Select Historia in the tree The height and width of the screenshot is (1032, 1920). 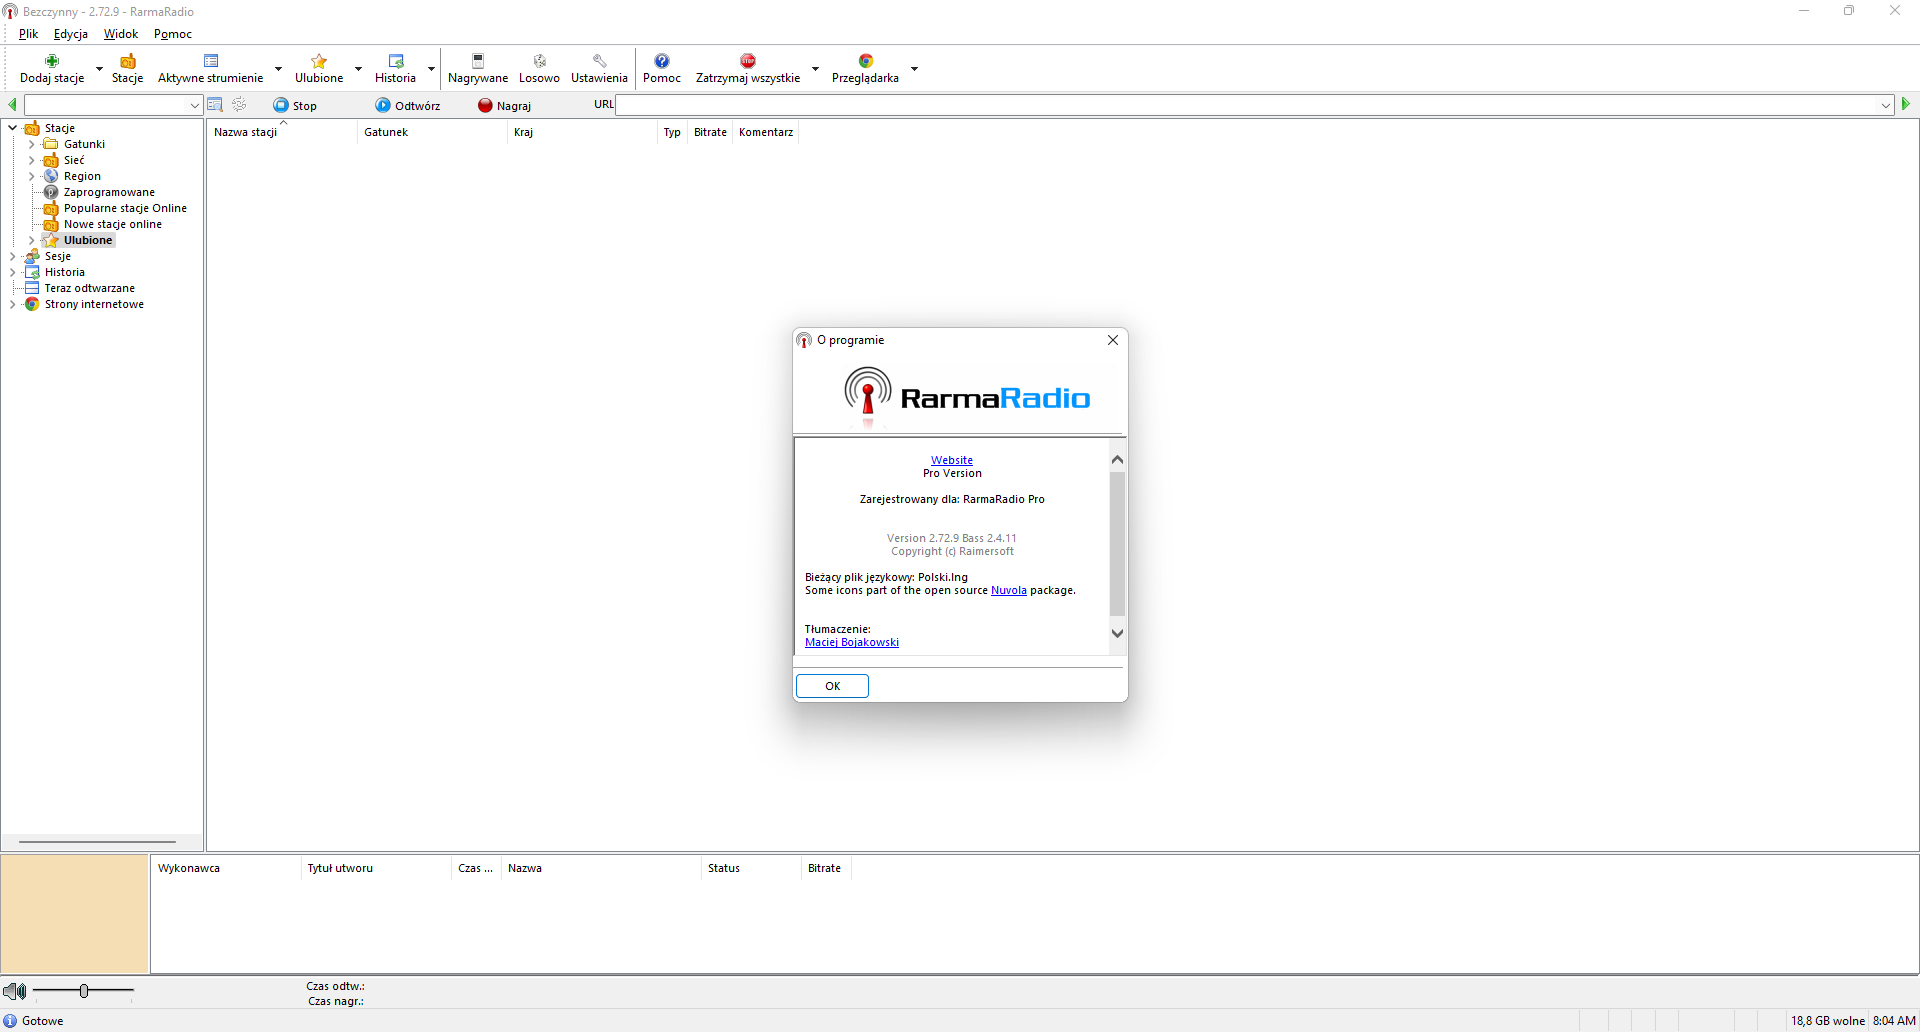click(x=64, y=272)
